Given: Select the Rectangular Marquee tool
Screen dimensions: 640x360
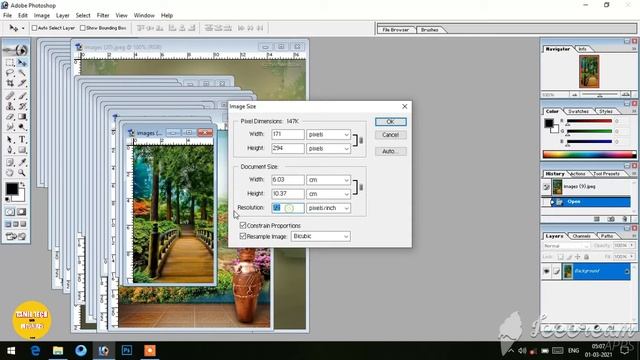Looking at the screenshot, I should point(10,62).
